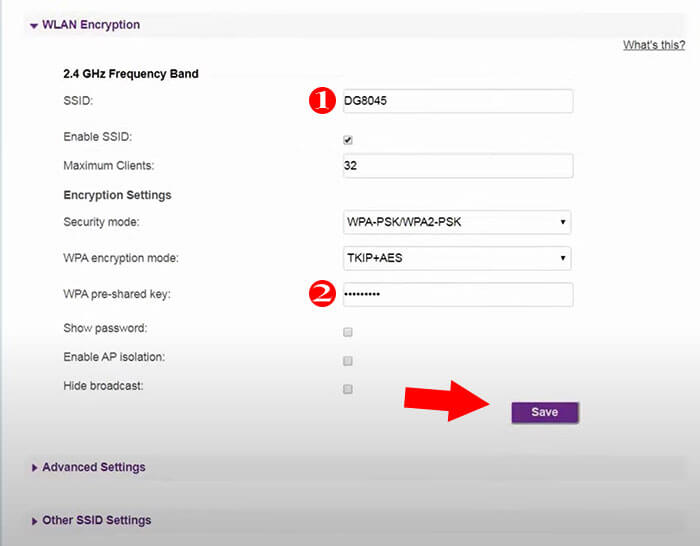Viewport: 700px width, 546px height.
Task: Open the Security mode dropdown
Action: tap(457, 222)
